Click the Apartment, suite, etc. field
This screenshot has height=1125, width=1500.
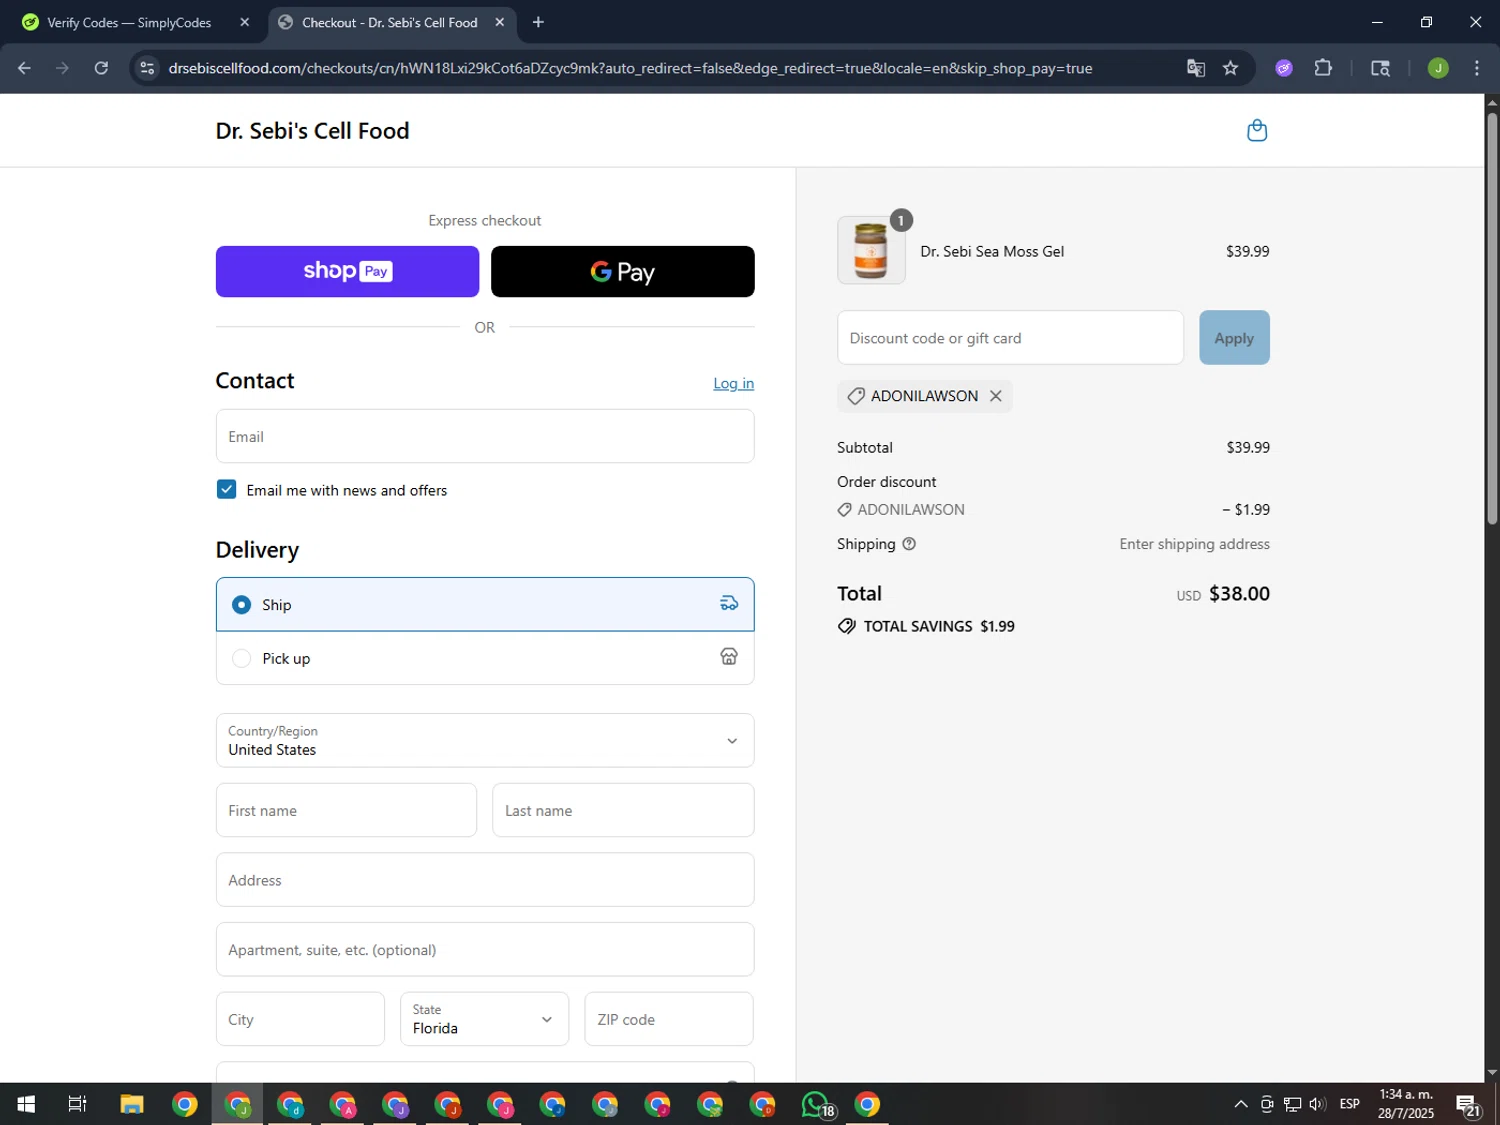pyautogui.click(x=485, y=949)
